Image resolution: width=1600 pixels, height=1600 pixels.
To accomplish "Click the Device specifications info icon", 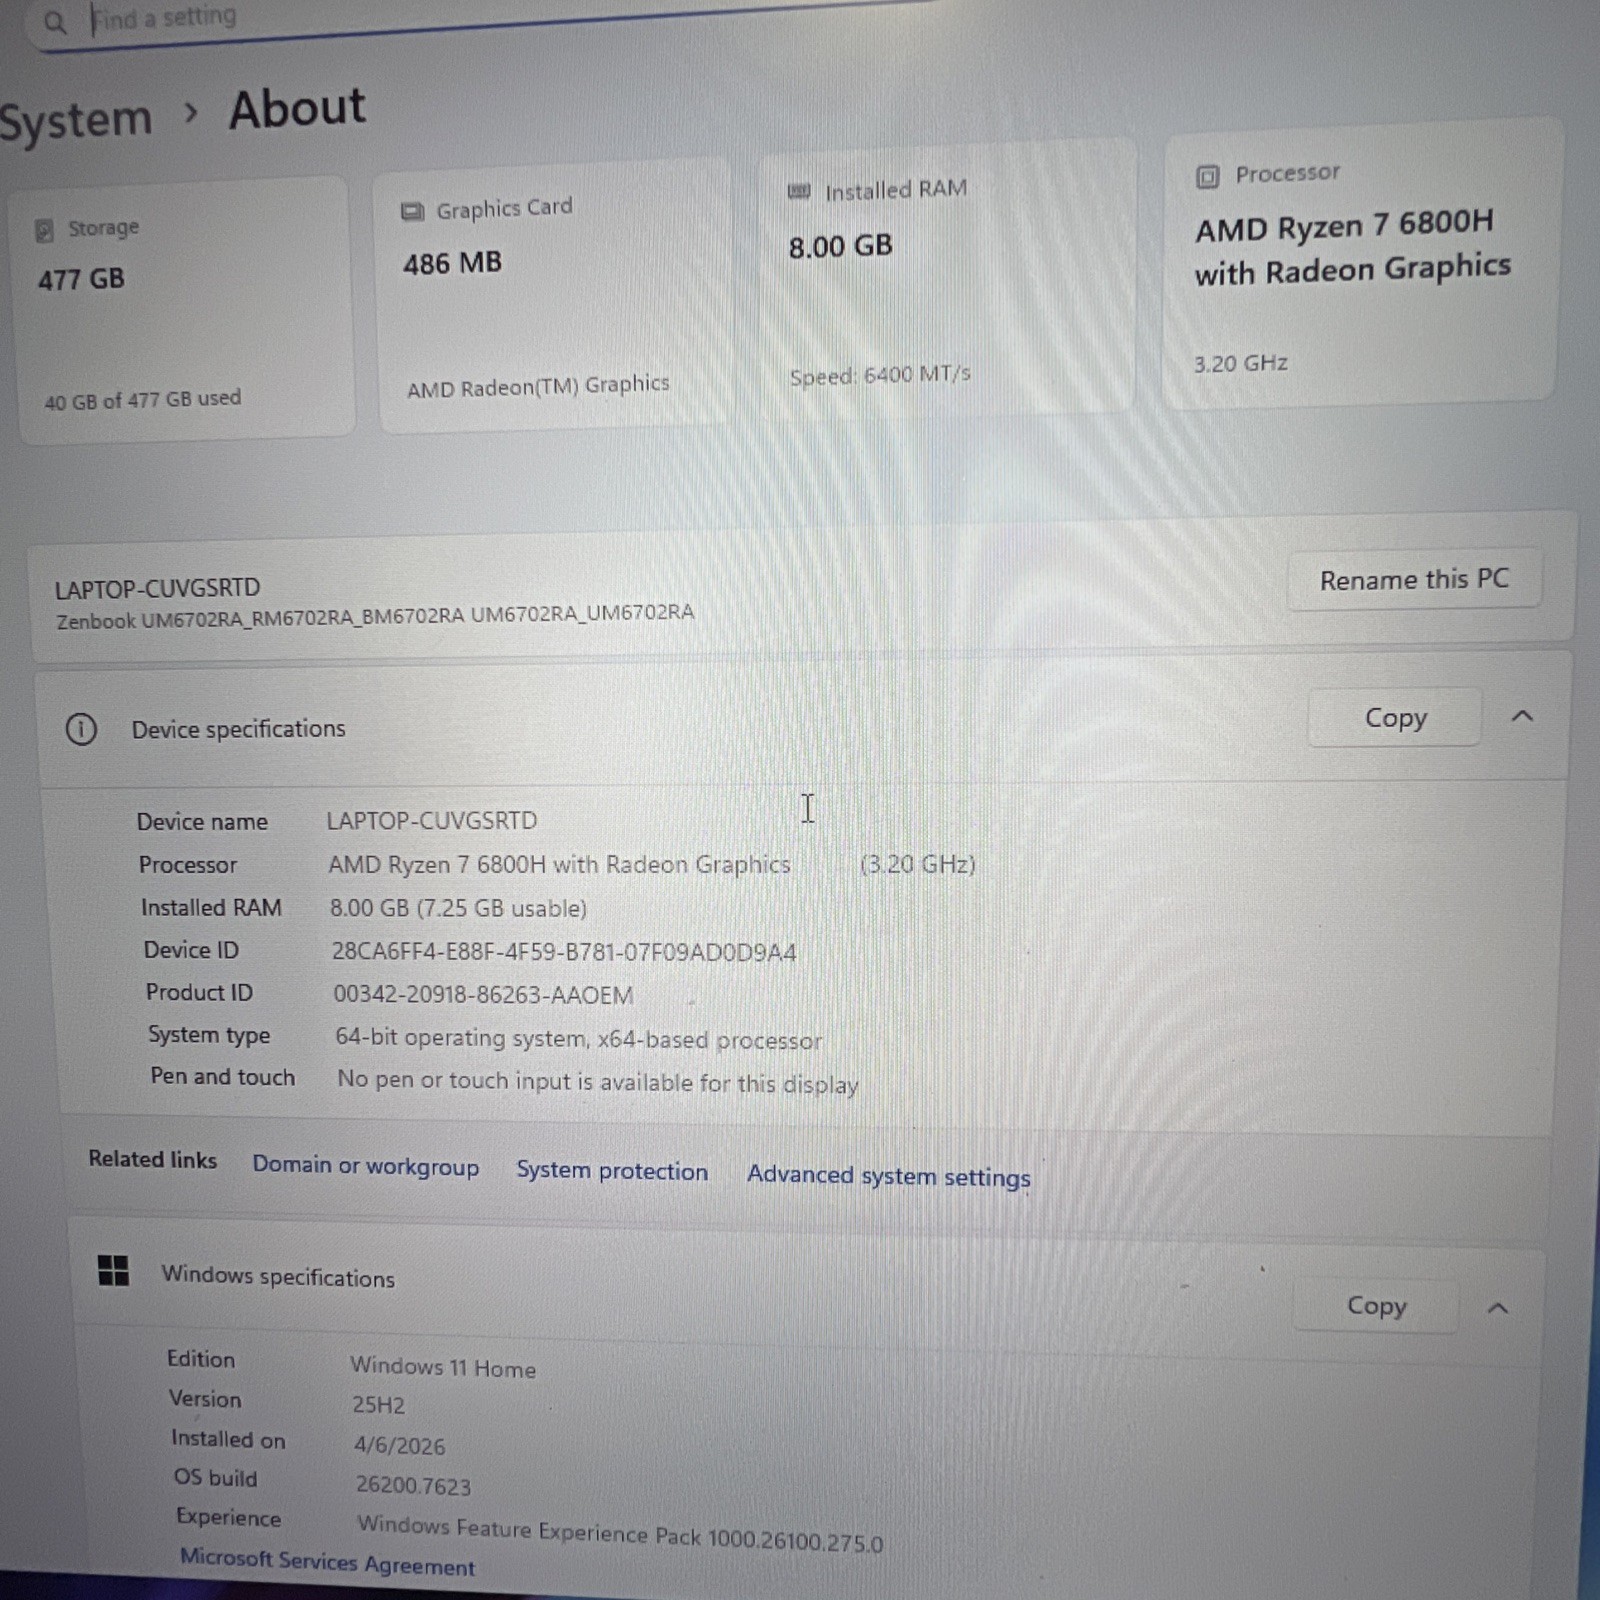I will 81,729.
